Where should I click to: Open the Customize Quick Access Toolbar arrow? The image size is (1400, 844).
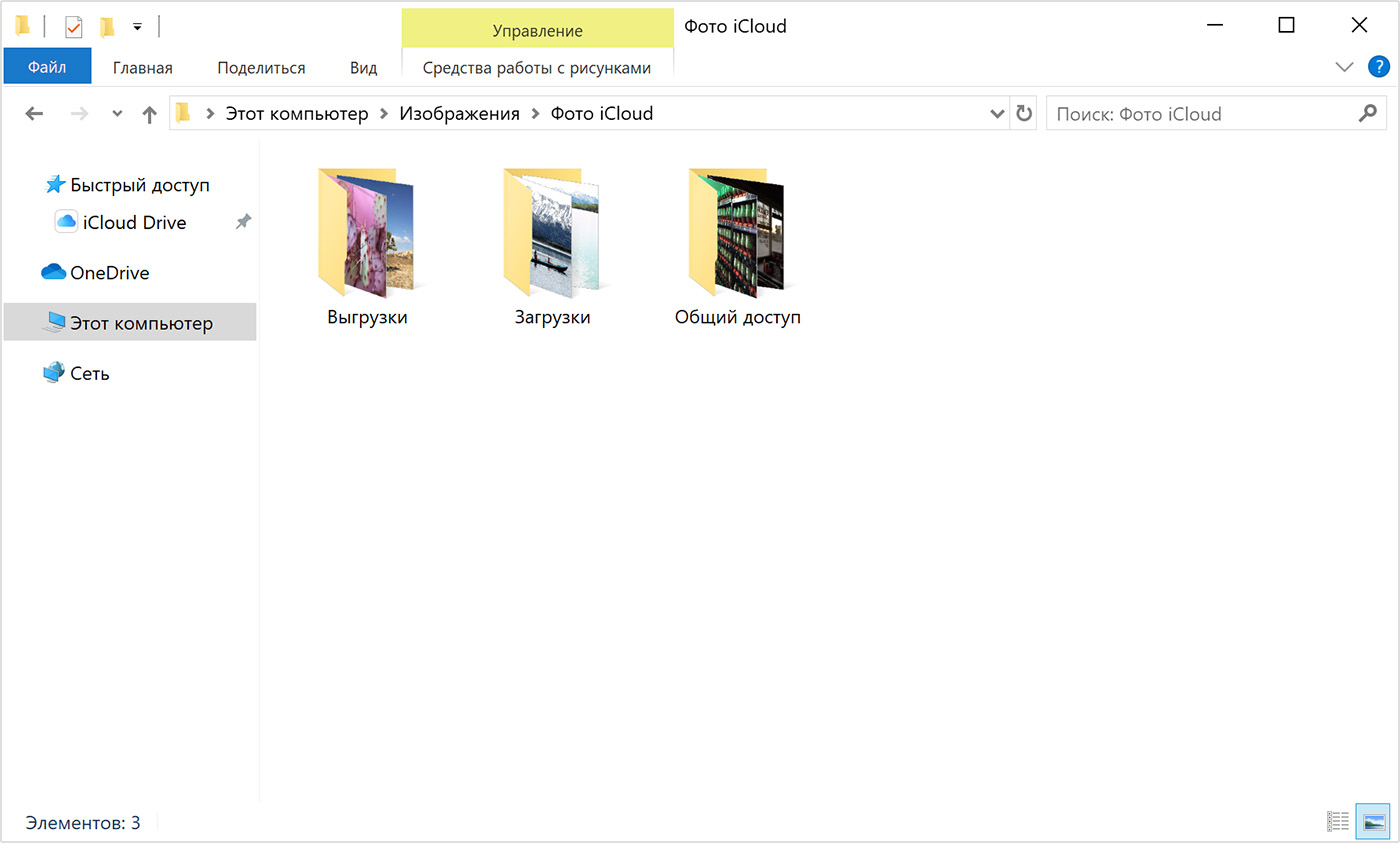coord(137,26)
